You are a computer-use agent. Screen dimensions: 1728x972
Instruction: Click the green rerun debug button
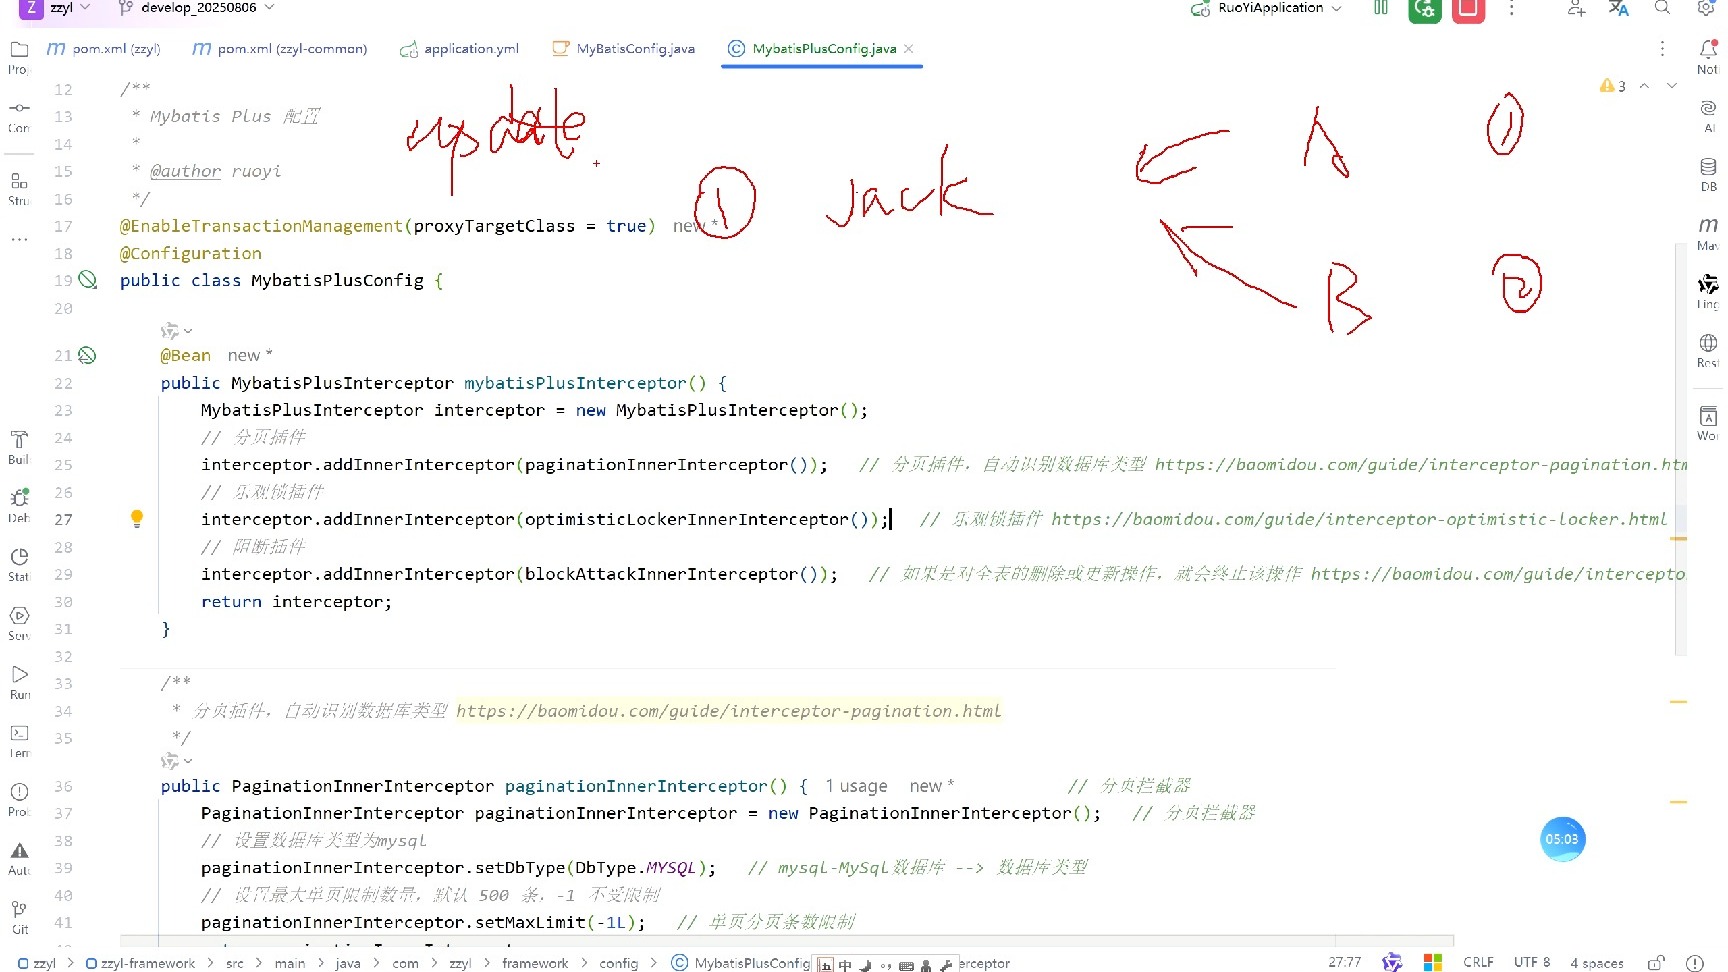(1425, 9)
